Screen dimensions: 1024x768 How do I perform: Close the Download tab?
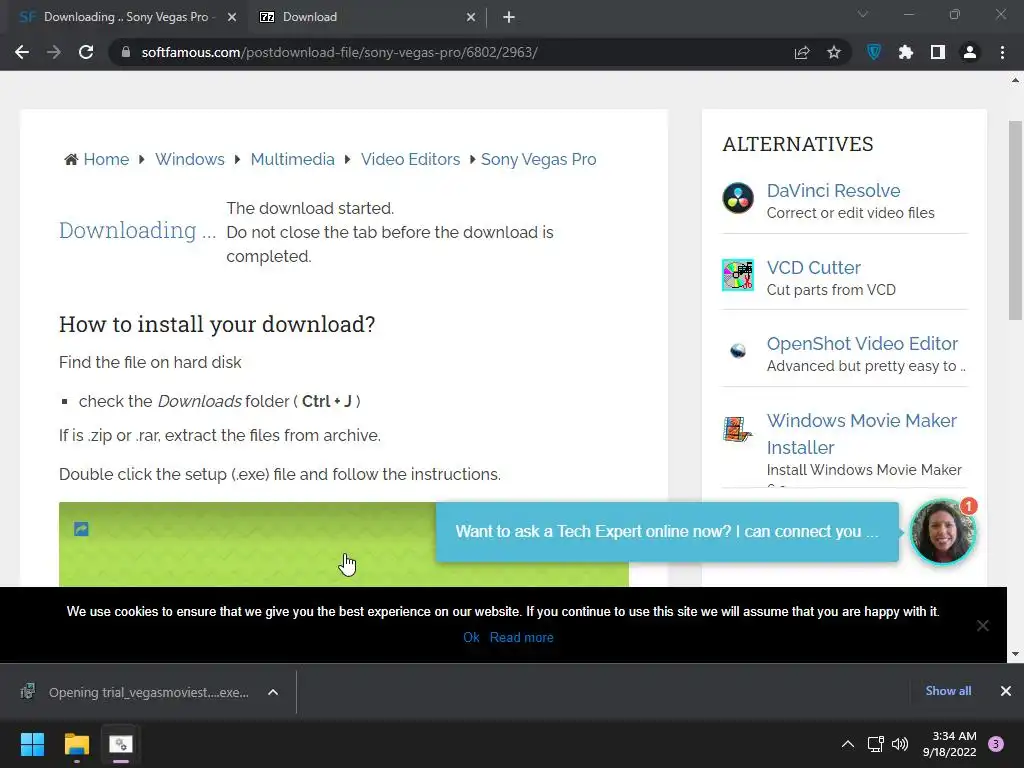coord(471,17)
